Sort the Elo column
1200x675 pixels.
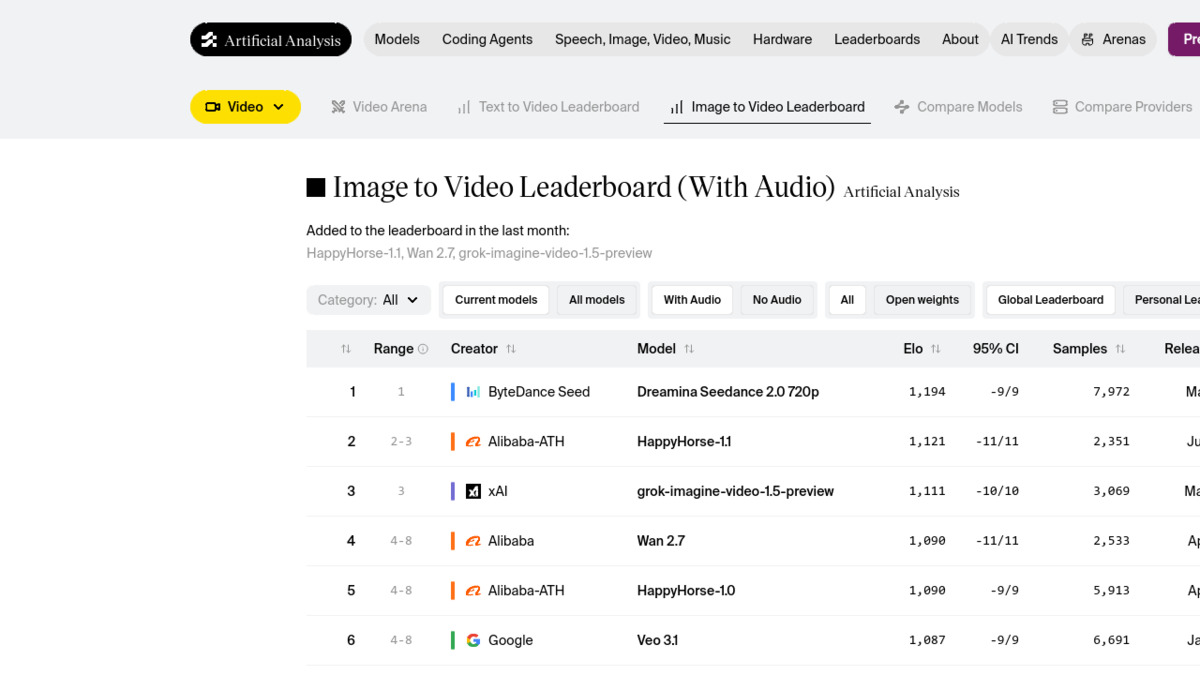tap(936, 349)
